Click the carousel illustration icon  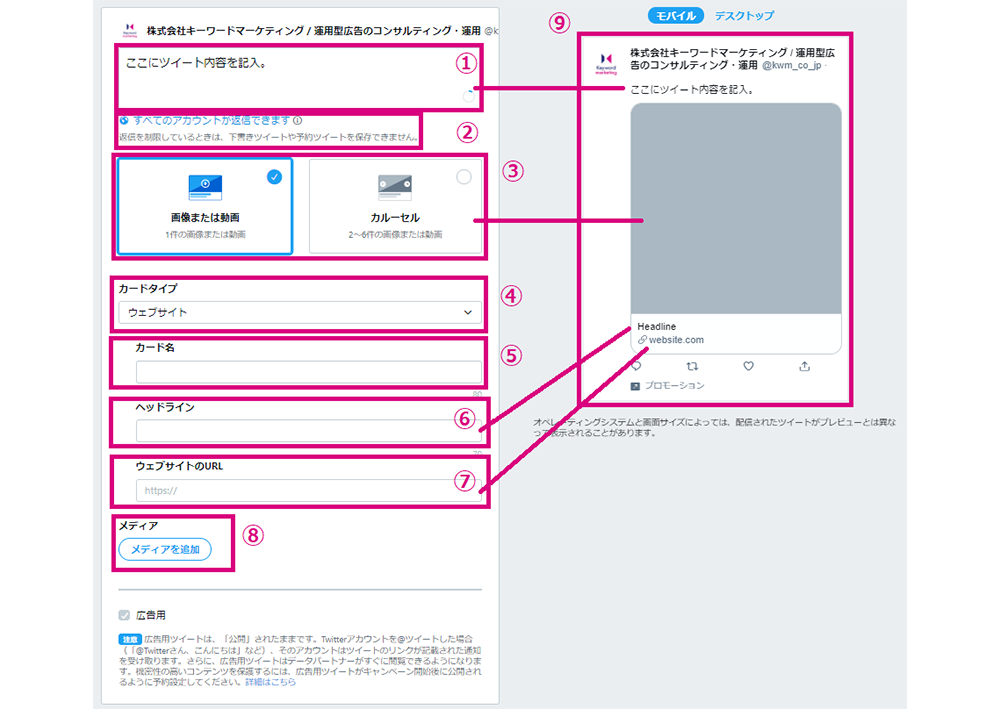(x=395, y=187)
